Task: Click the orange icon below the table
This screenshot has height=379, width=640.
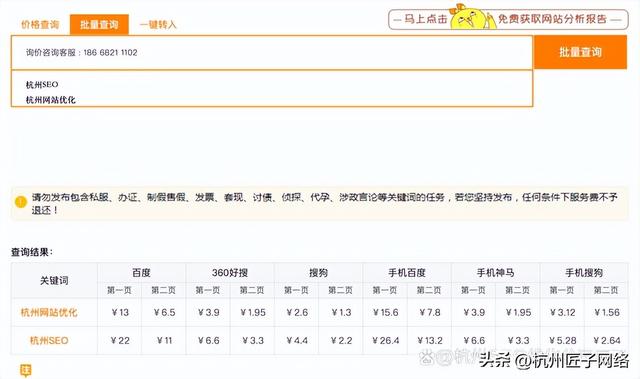Action: [25, 370]
